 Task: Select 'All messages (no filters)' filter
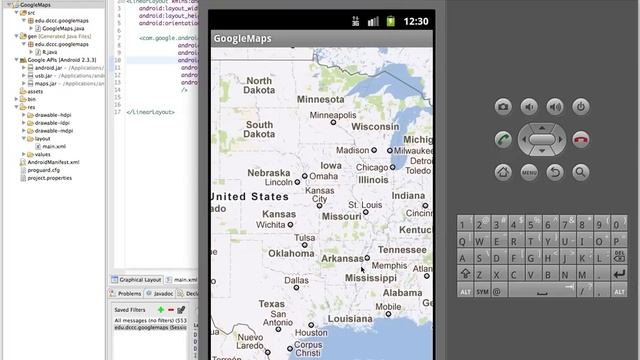(150, 321)
